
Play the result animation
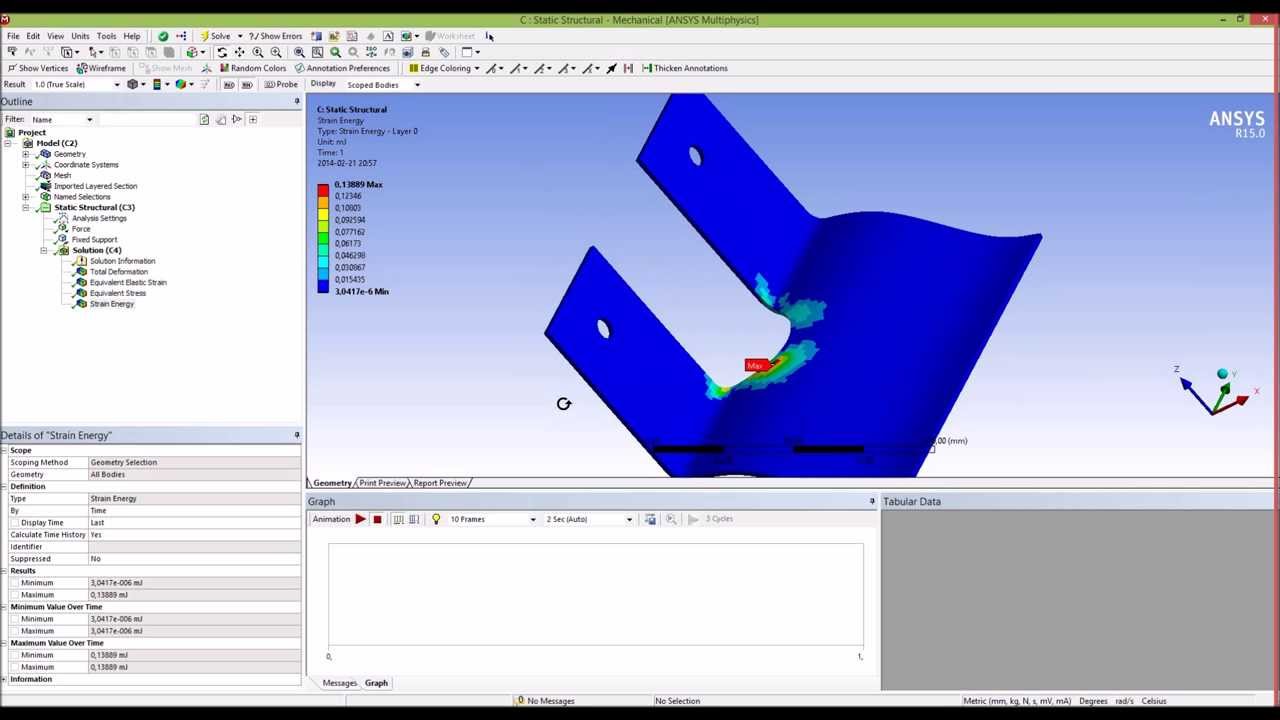(x=360, y=519)
